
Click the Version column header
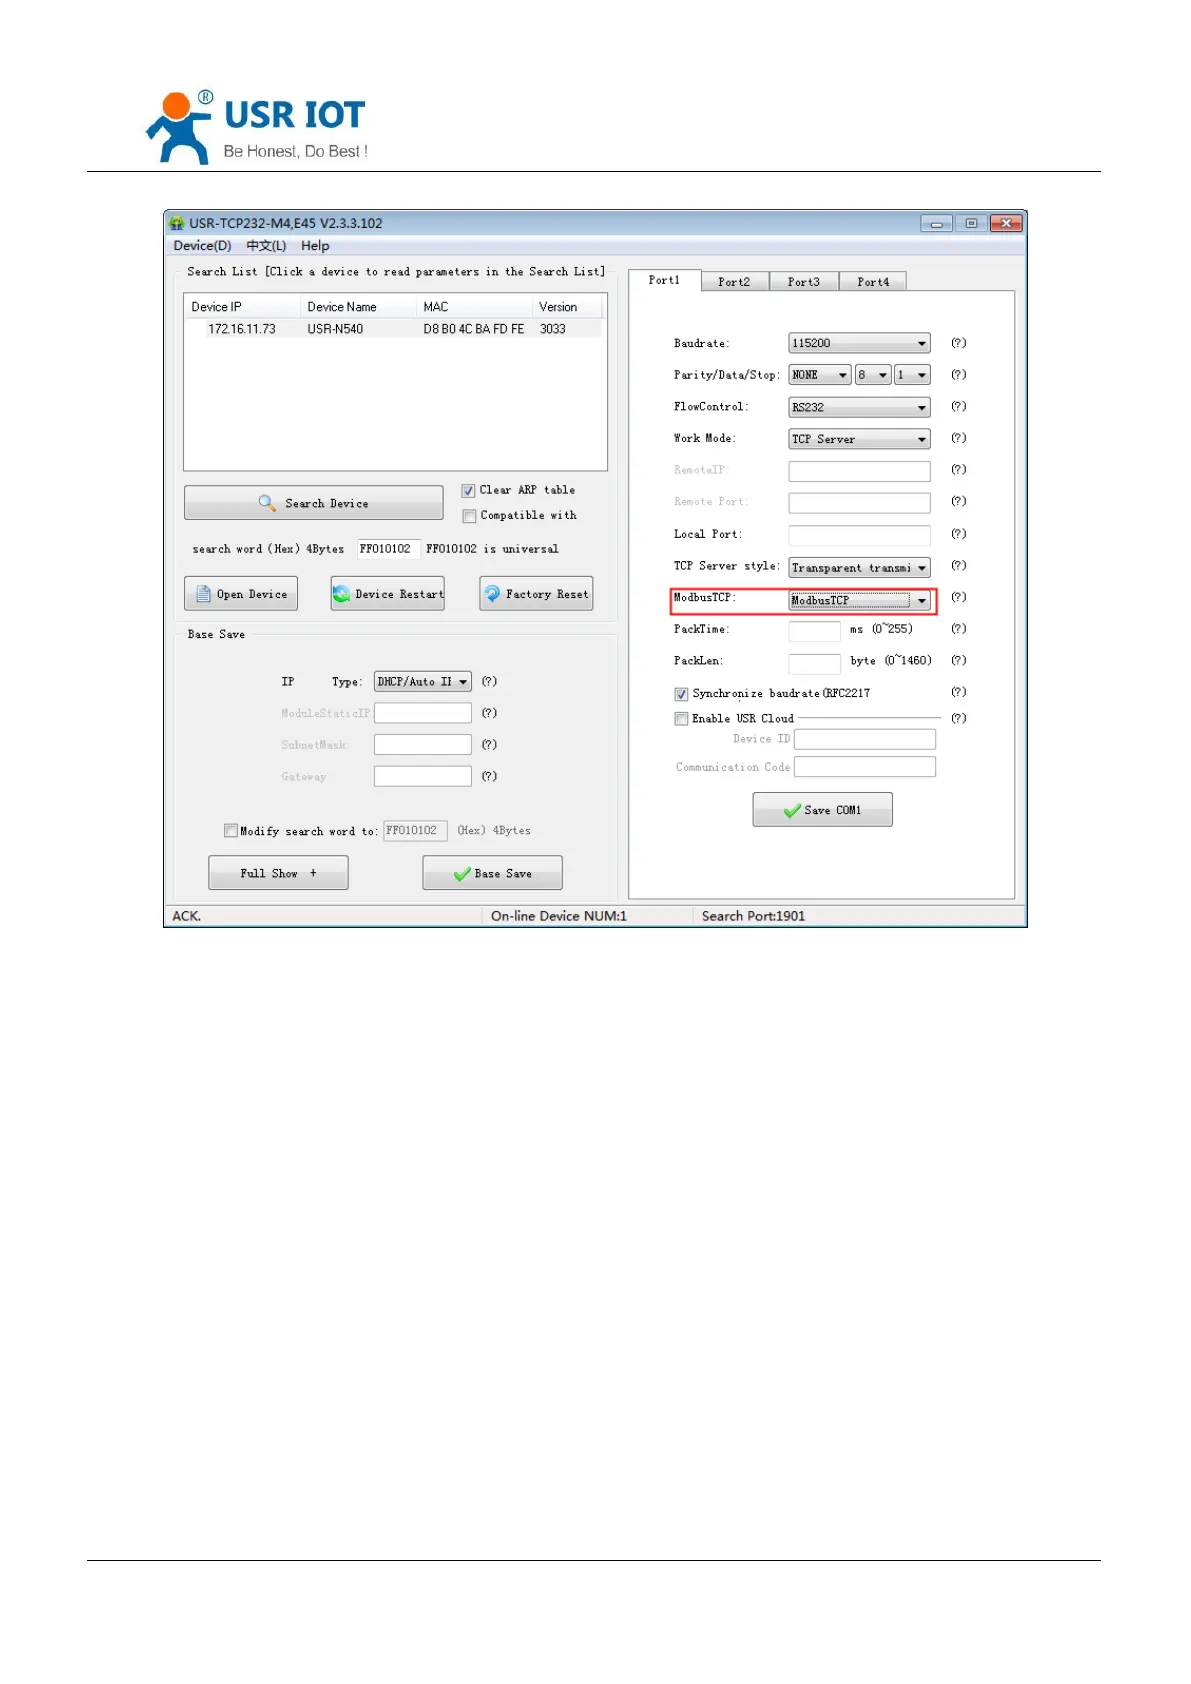(x=567, y=307)
